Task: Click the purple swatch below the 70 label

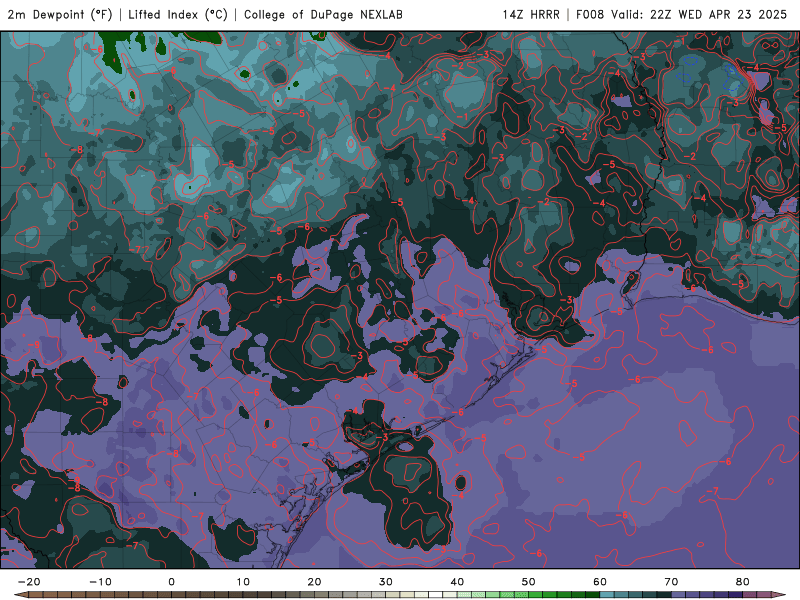Action: point(679,595)
